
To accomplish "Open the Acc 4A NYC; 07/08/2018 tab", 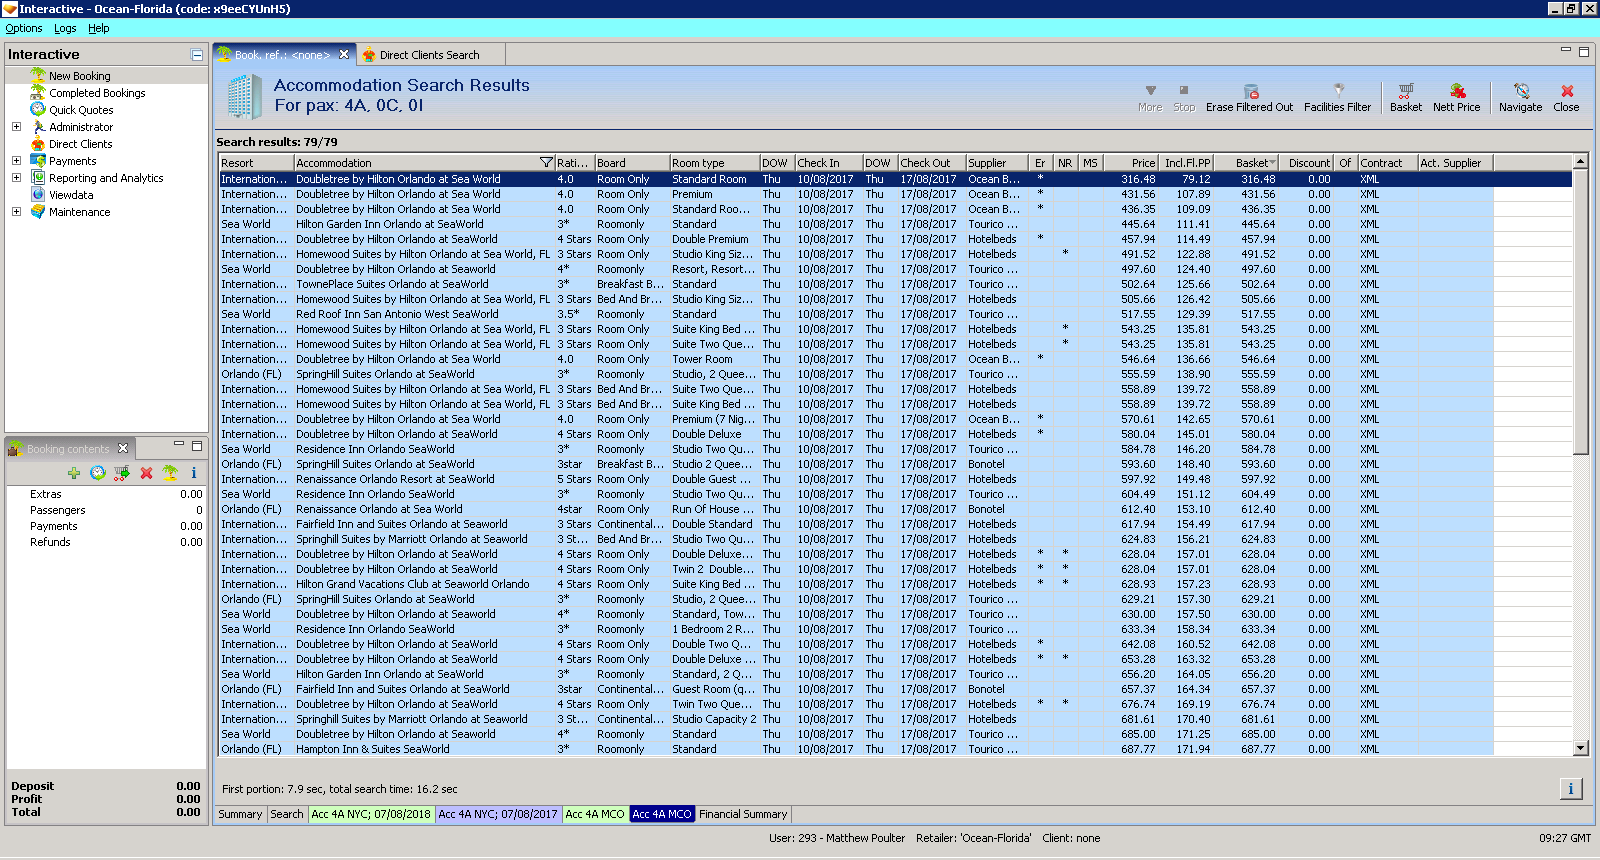I will pyautogui.click(x=371, y=814).
